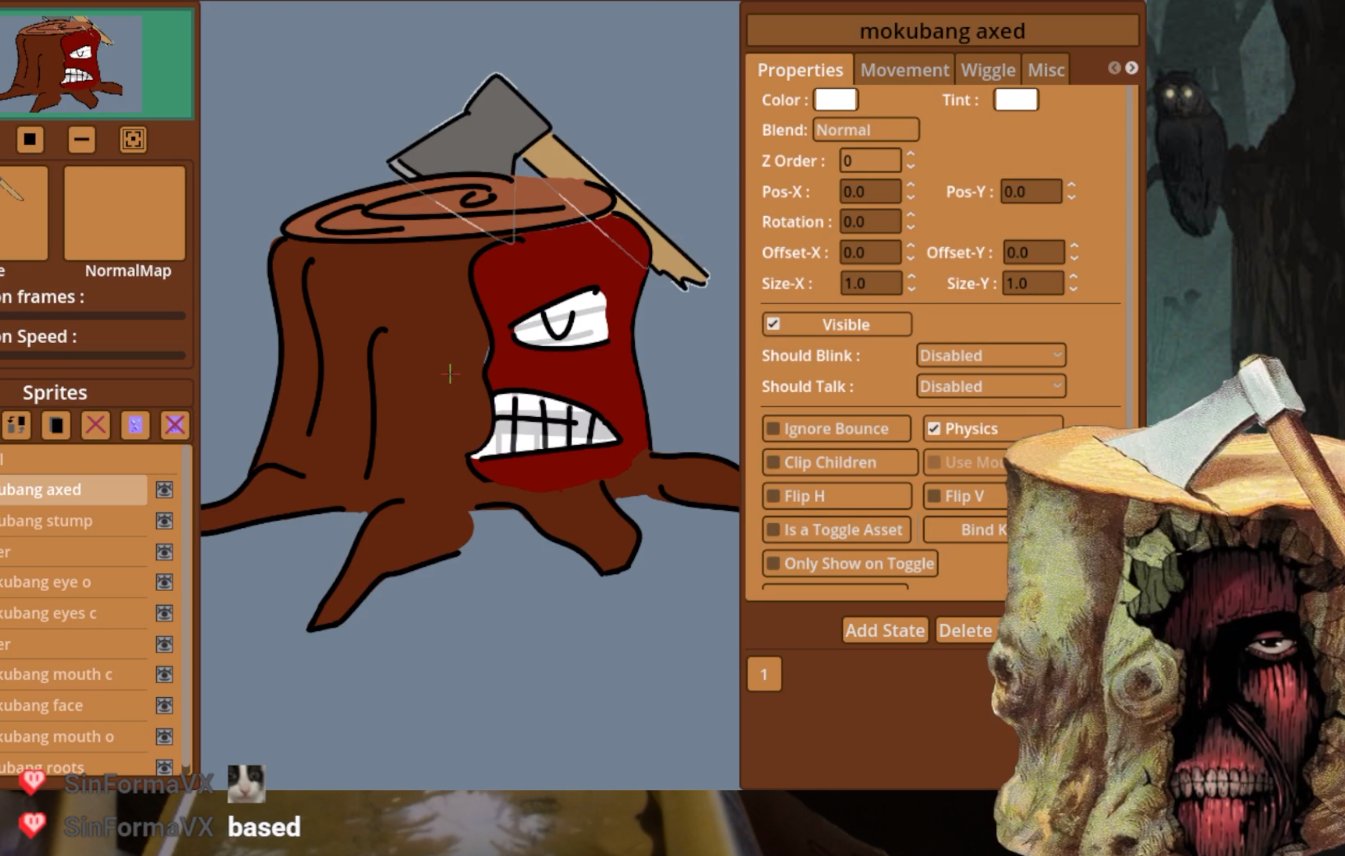The height and width of the screenshot is (856, 1345).
Task: Click the Pos-X input field
Action: point(871,192)
